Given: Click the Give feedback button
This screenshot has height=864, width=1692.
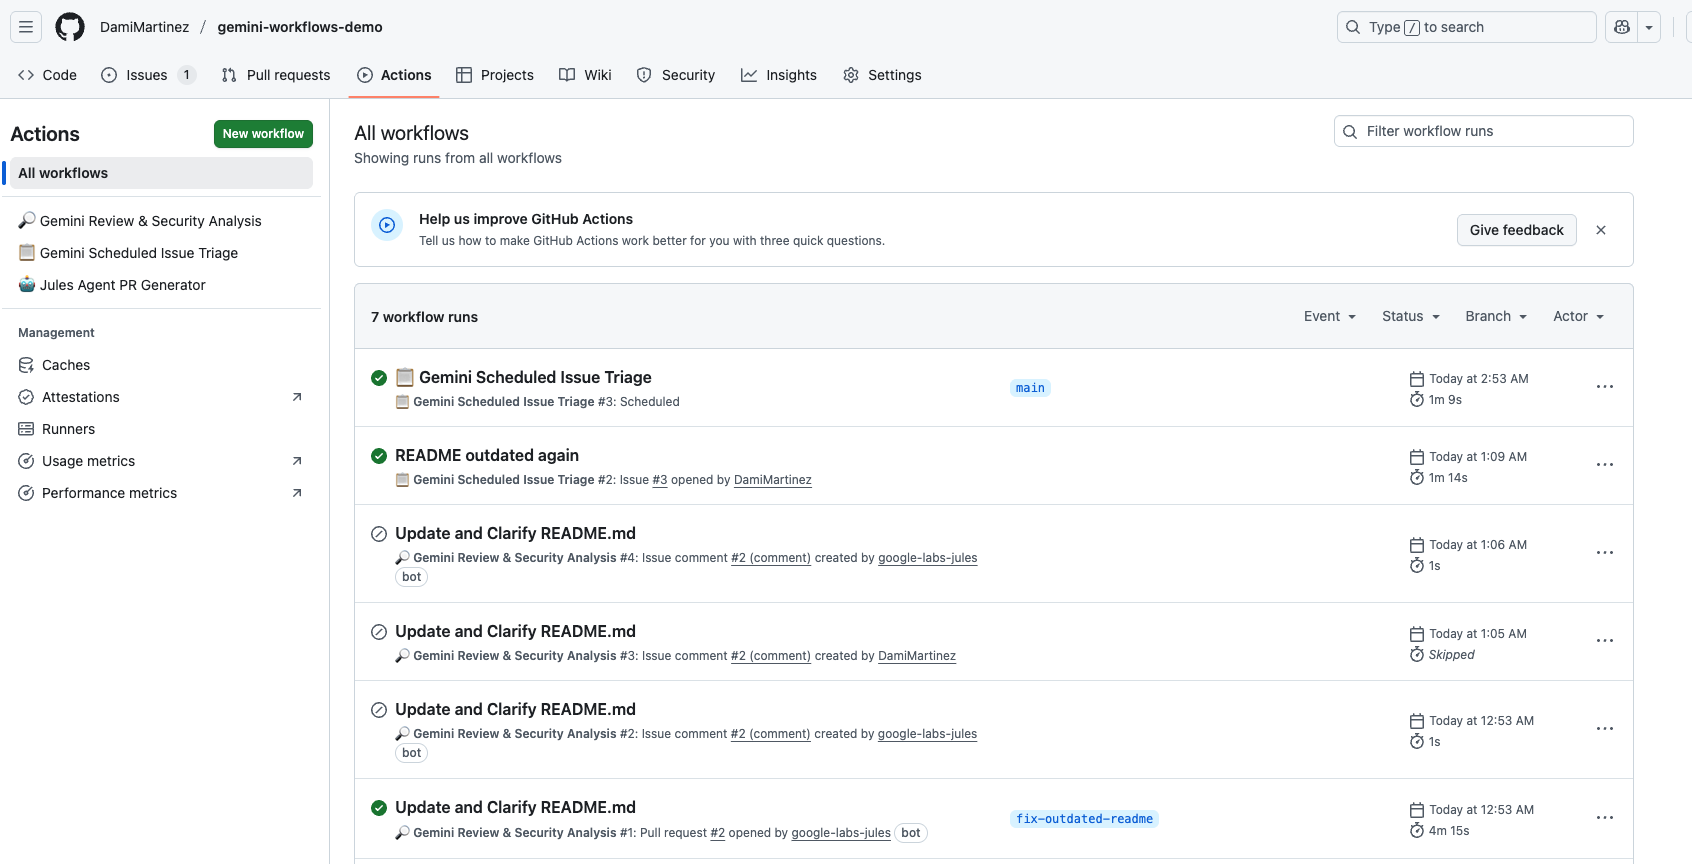Looking at the screenshot, I should pos(1516,230).
